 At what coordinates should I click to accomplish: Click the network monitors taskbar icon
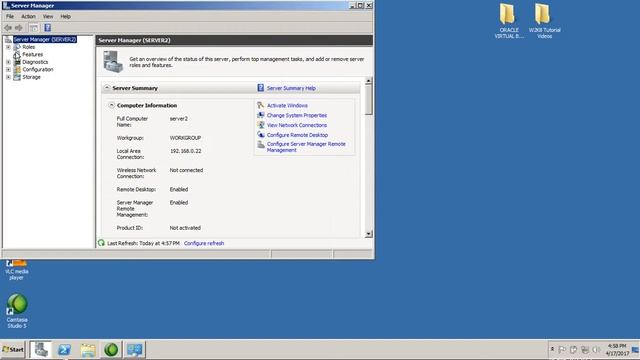pos(134,350)
